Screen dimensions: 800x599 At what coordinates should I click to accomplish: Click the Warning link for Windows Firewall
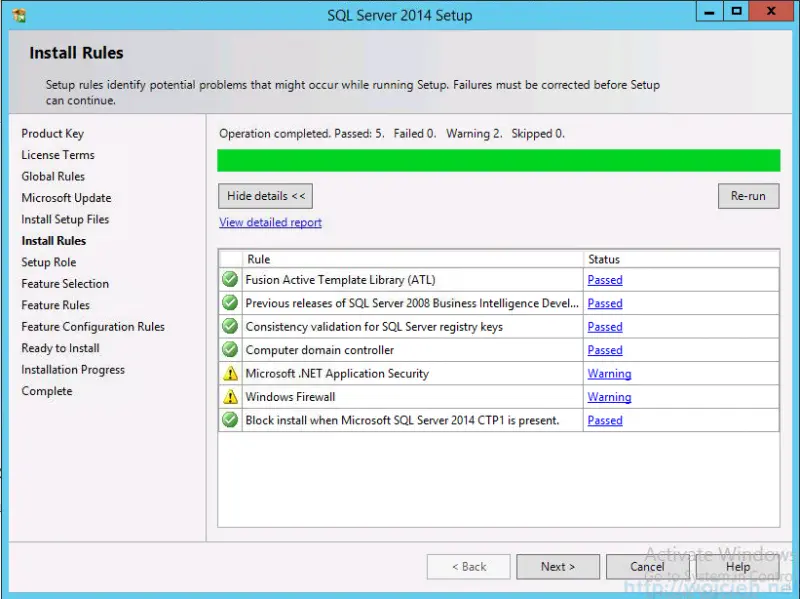(x=609, y=397)
